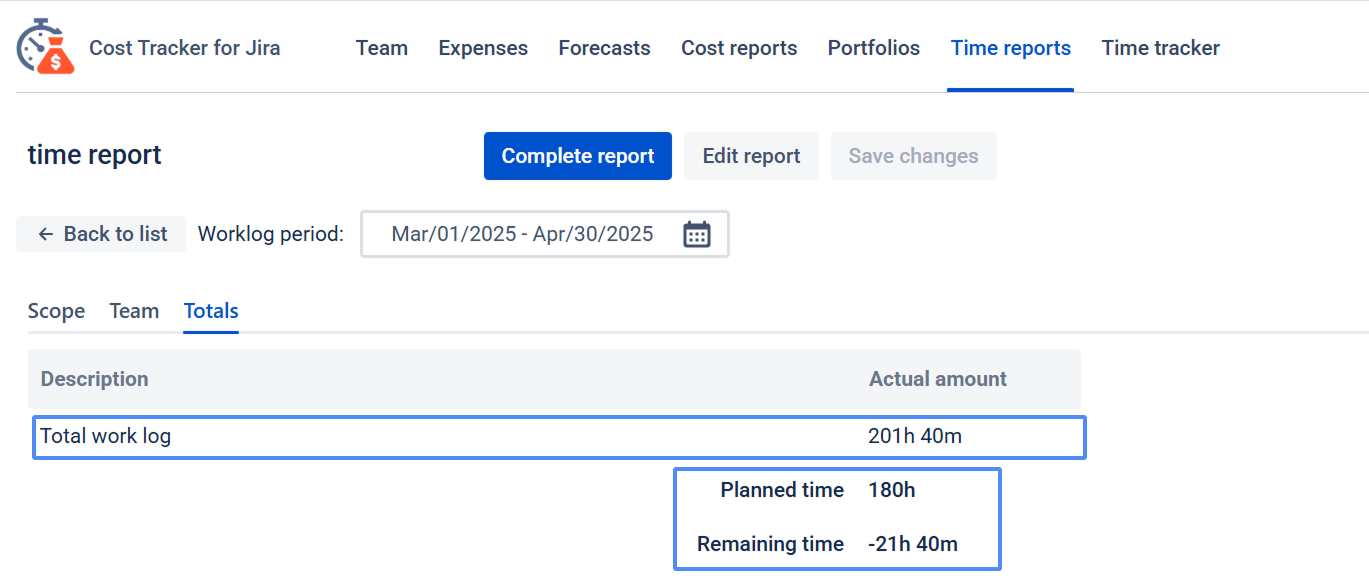Viewport: 1369px width, 585px height.
Task: Navigate to the Expenses section
Action: (x=483, y=48)
